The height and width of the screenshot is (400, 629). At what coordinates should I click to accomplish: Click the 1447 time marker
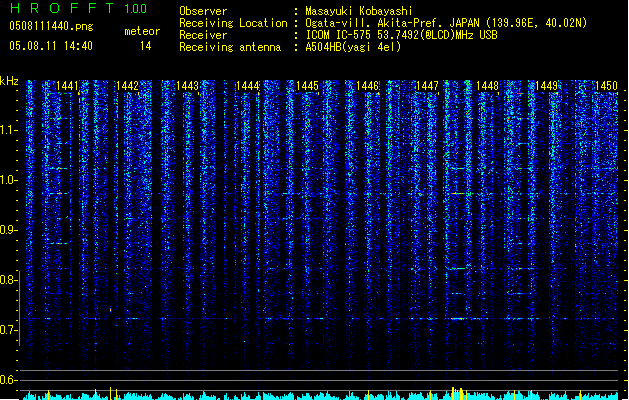[427, 86]
